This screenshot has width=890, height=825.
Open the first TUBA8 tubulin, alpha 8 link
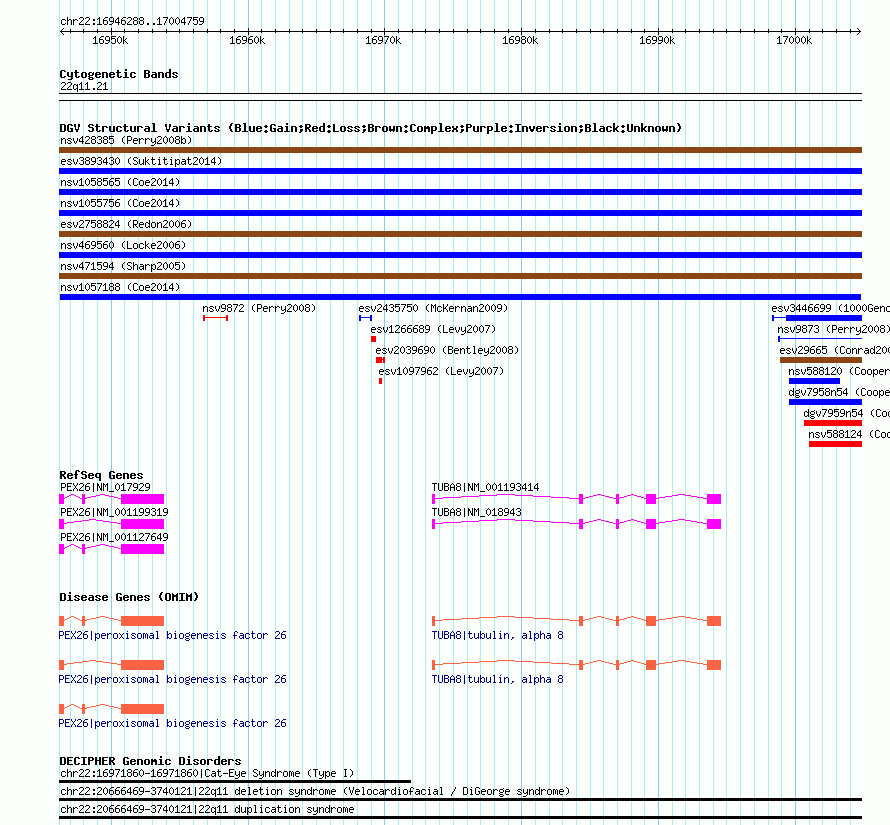(x=498, y=635)
